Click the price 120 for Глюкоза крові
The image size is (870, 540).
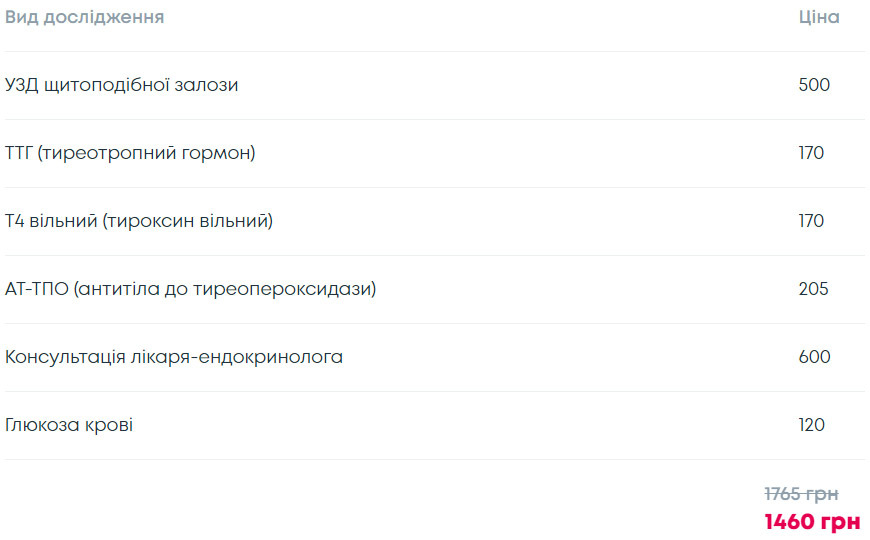tap(812, 425)
